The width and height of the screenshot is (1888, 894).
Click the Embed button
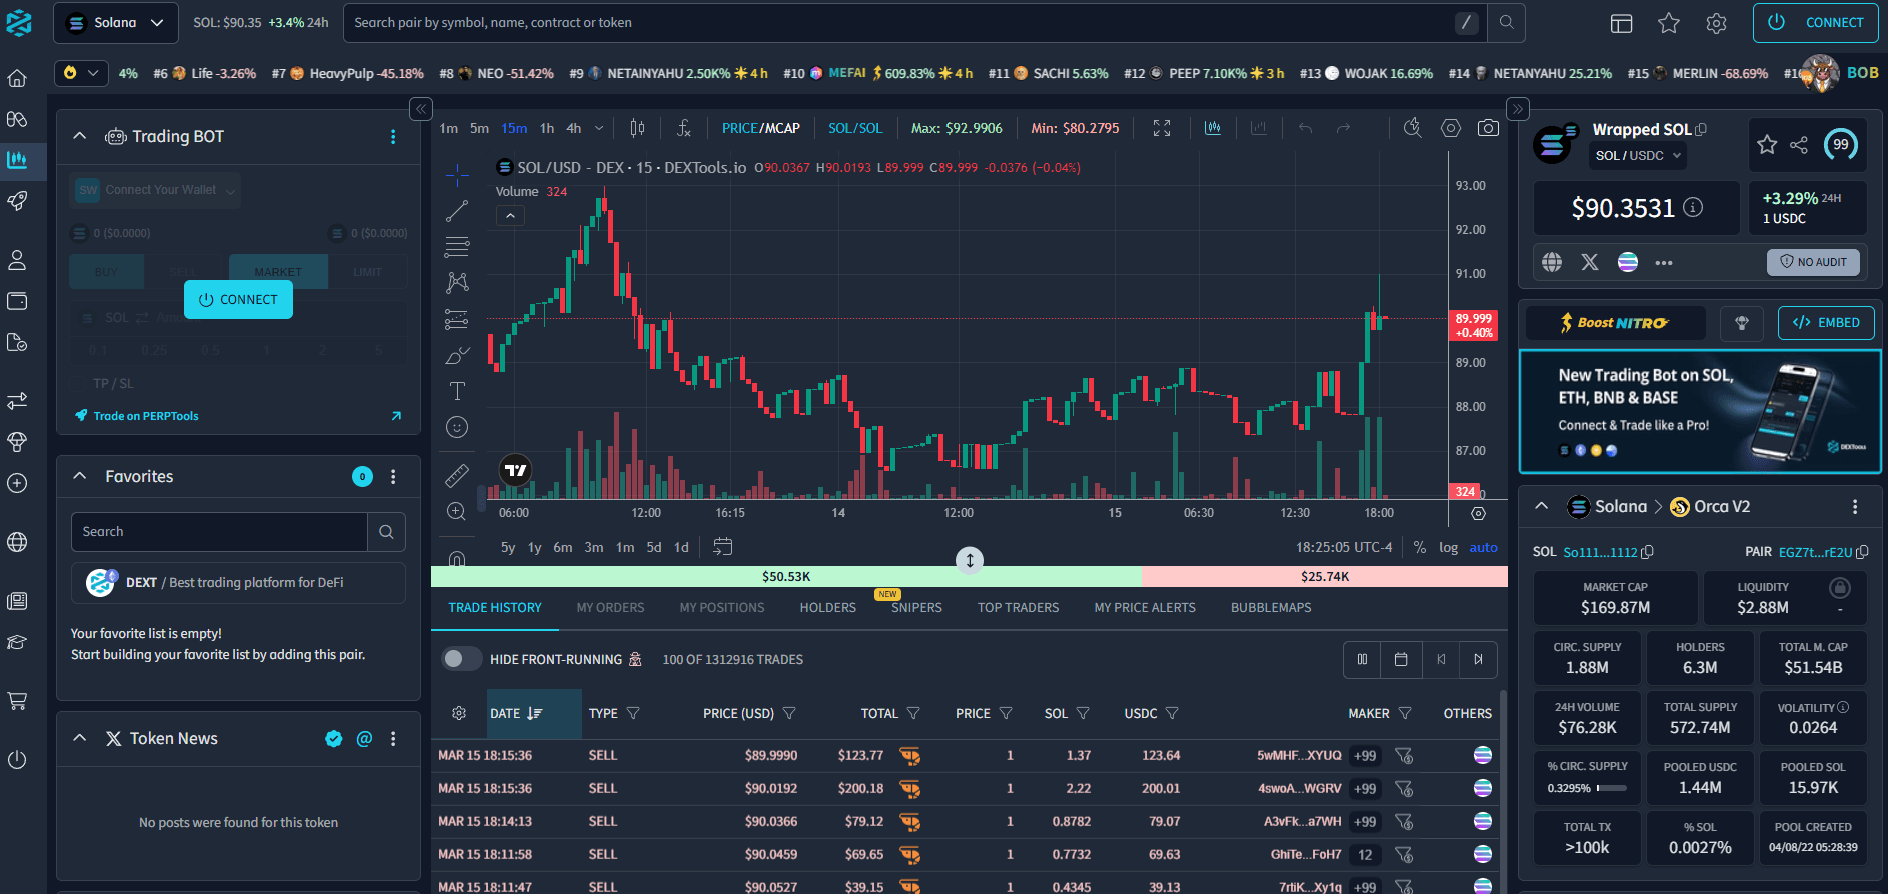pyautogui.click(x=1826, y=322)
